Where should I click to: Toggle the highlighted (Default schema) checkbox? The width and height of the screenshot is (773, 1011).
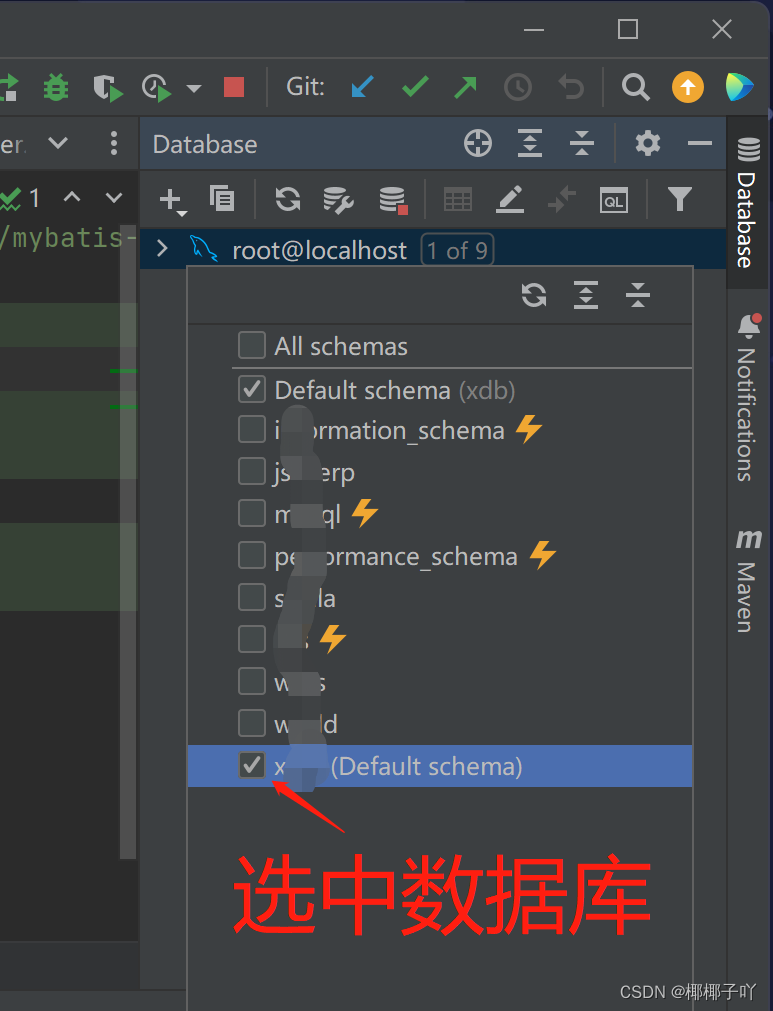tap(252, 765)
